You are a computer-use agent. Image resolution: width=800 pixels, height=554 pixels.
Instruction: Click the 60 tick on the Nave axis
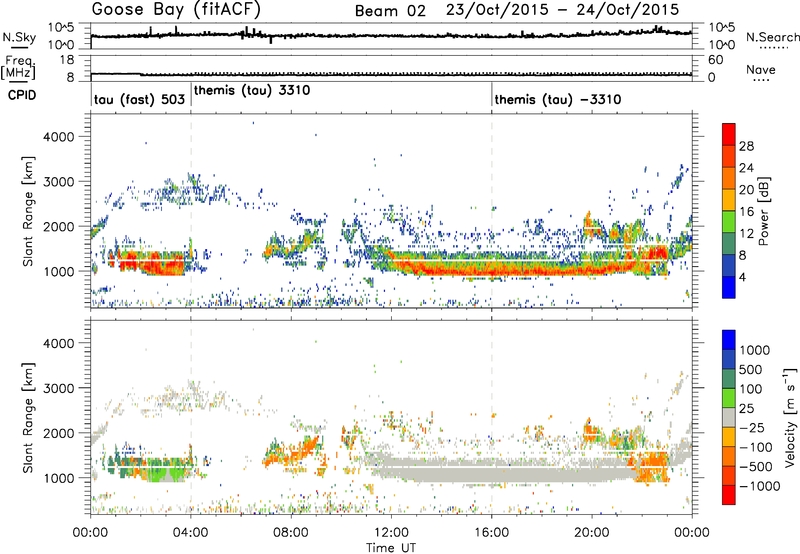(x=715, y=60)
